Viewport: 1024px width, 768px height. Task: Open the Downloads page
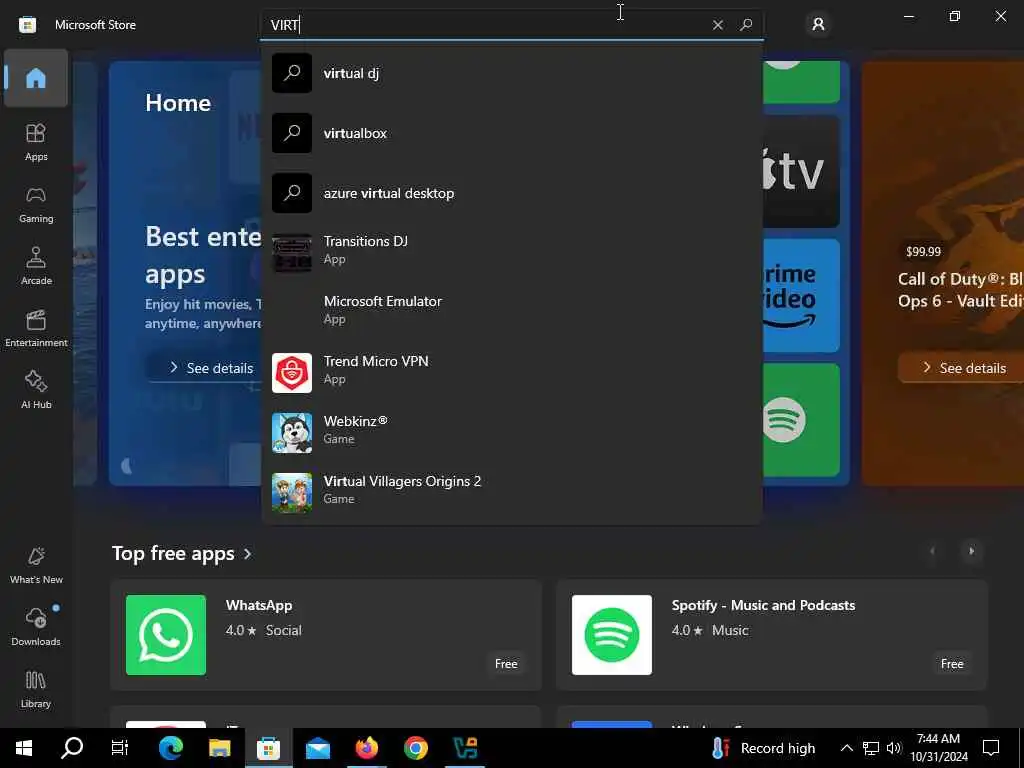click(36, 628)
